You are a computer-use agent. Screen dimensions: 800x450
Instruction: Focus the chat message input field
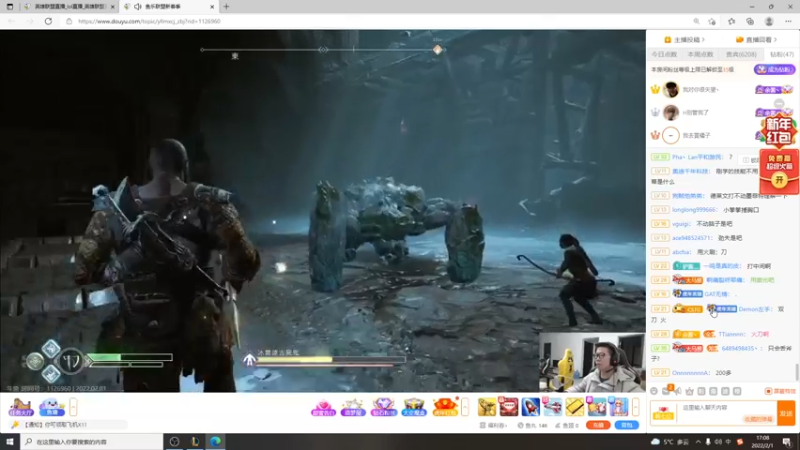point(727,413)
